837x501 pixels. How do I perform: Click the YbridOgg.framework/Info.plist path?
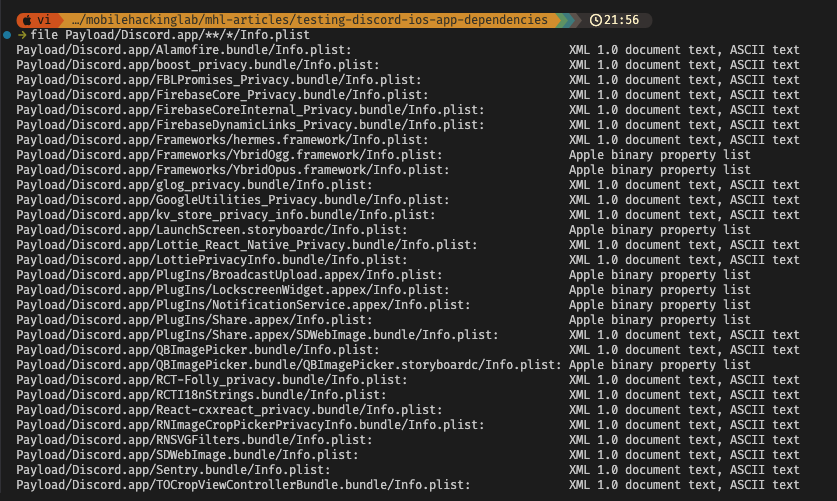click(229, 155)
